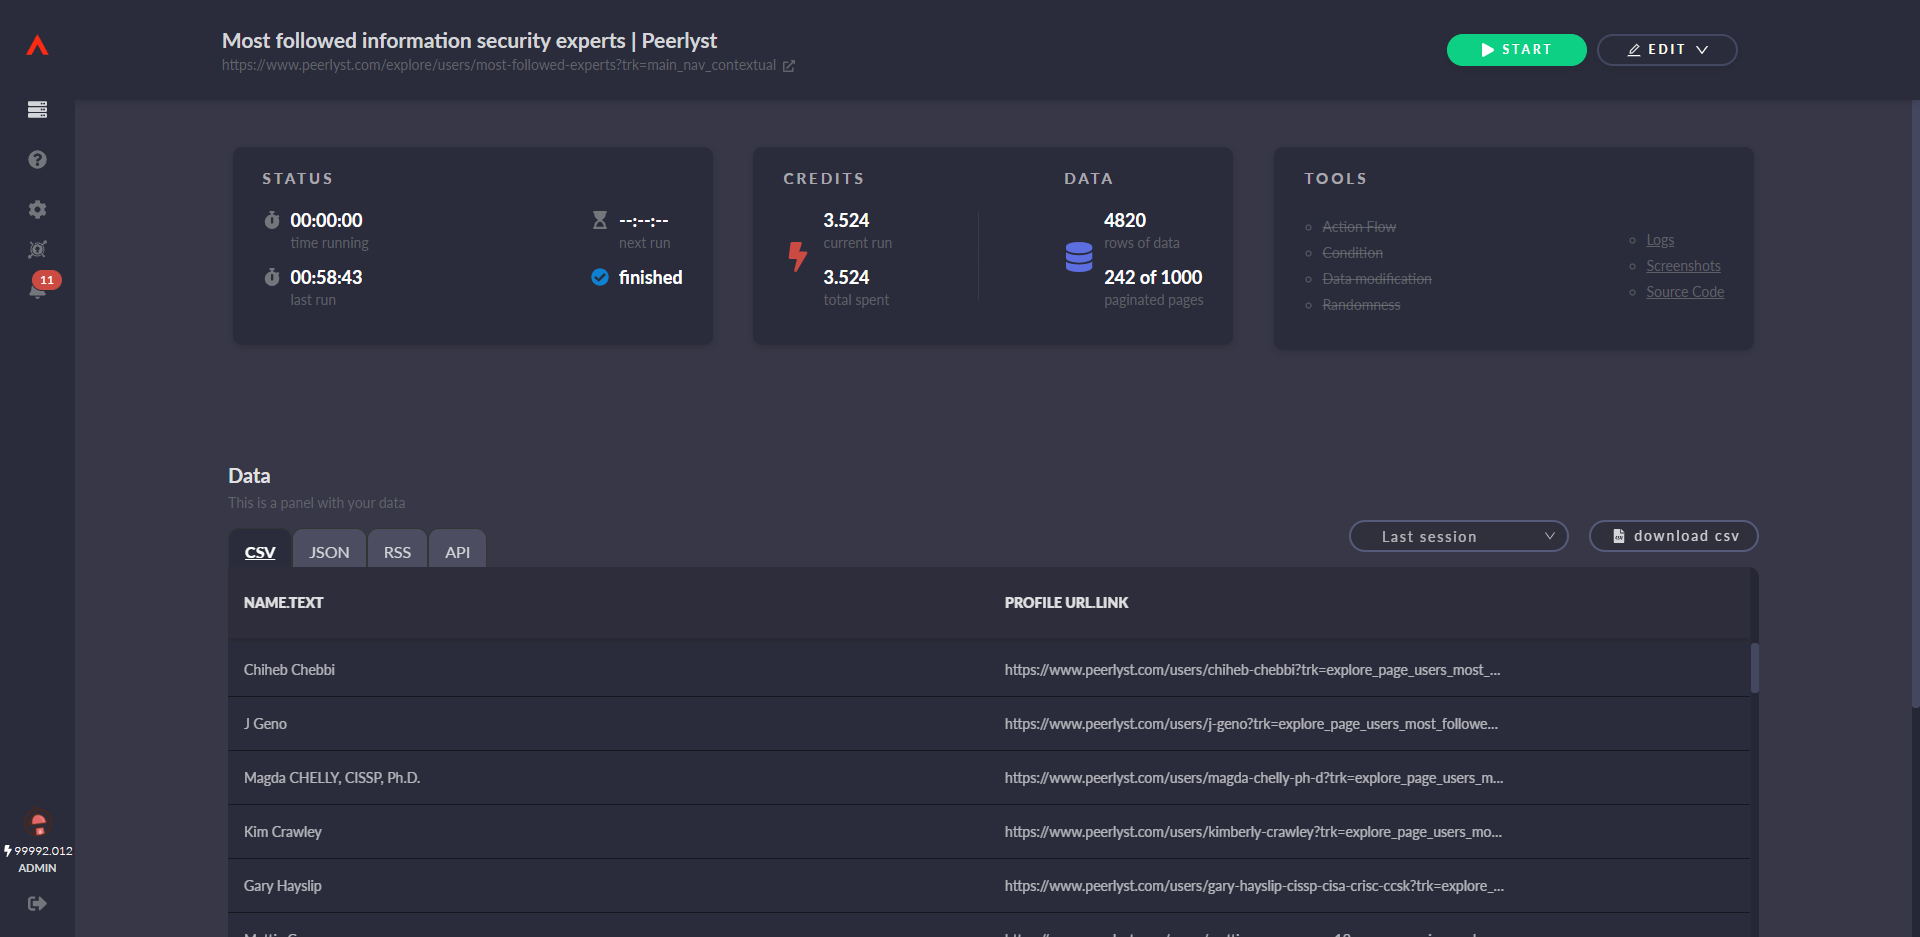Click the 4820 rows of data value
The width and height of the screenshot is (1920, 937).
click(1125, 220)
